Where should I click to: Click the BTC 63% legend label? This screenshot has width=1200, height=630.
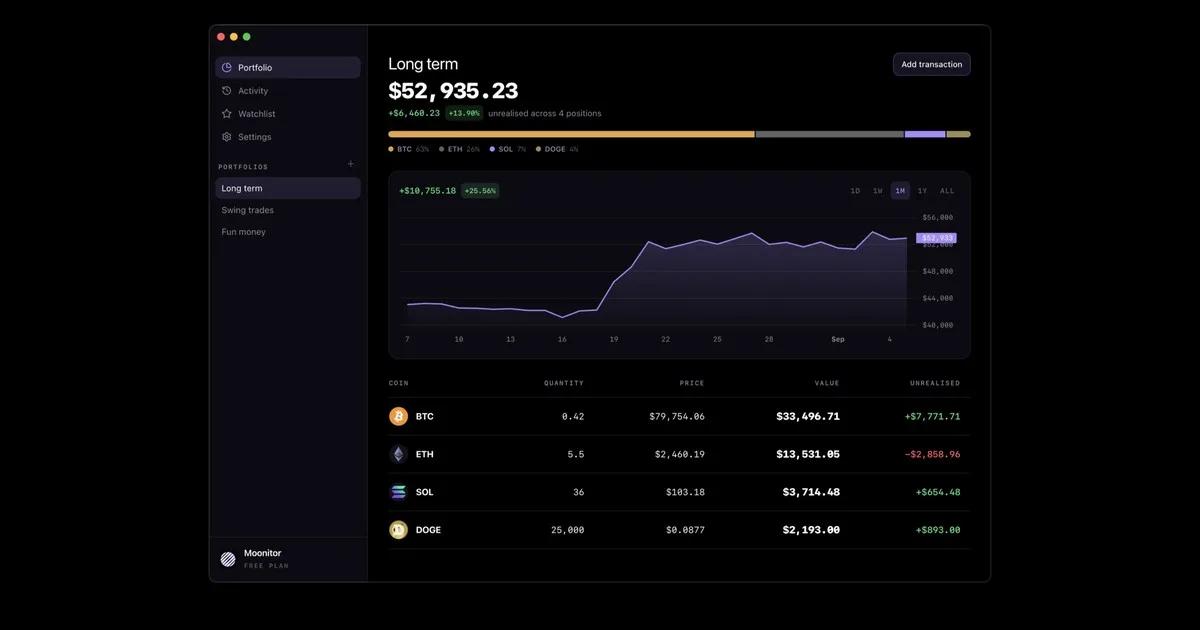click(x=409, y=149)
